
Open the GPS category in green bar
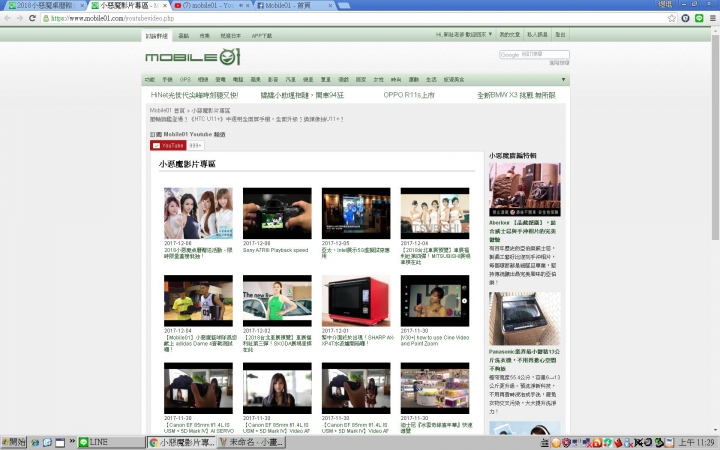pyautogui.click(x=185, y=79)
